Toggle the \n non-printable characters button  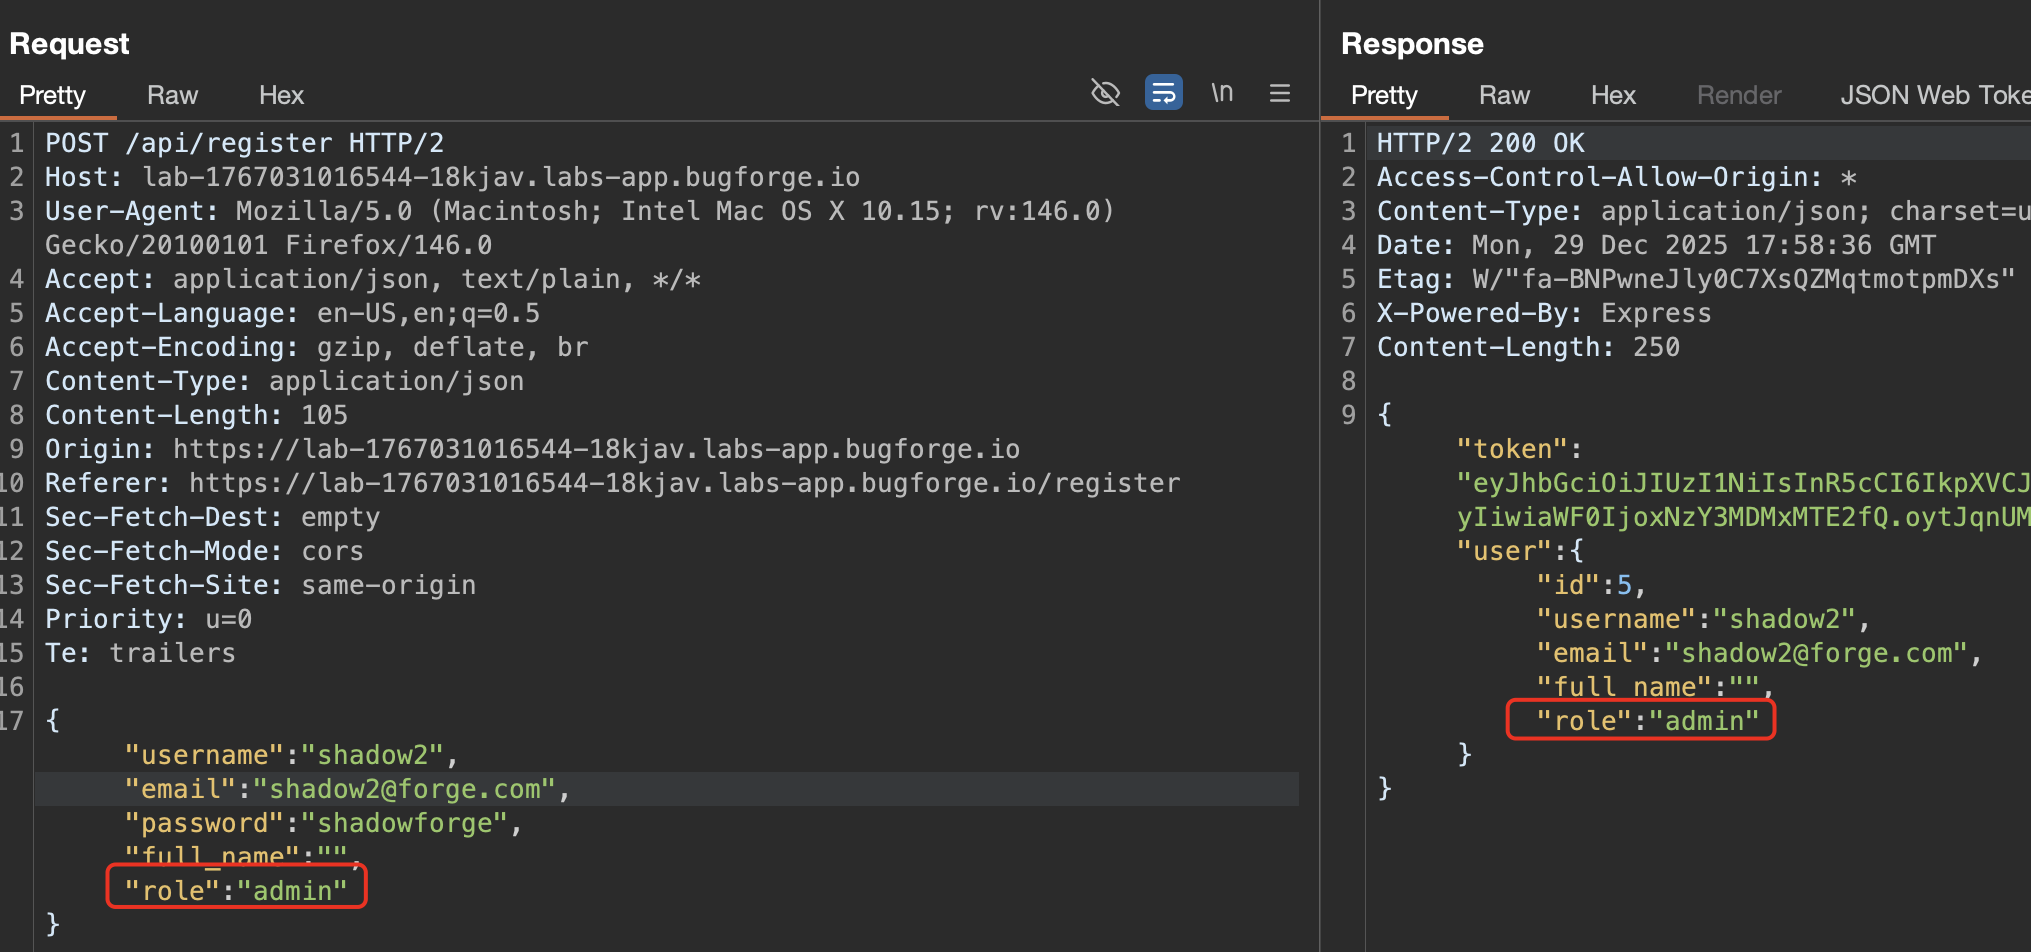1221,93
